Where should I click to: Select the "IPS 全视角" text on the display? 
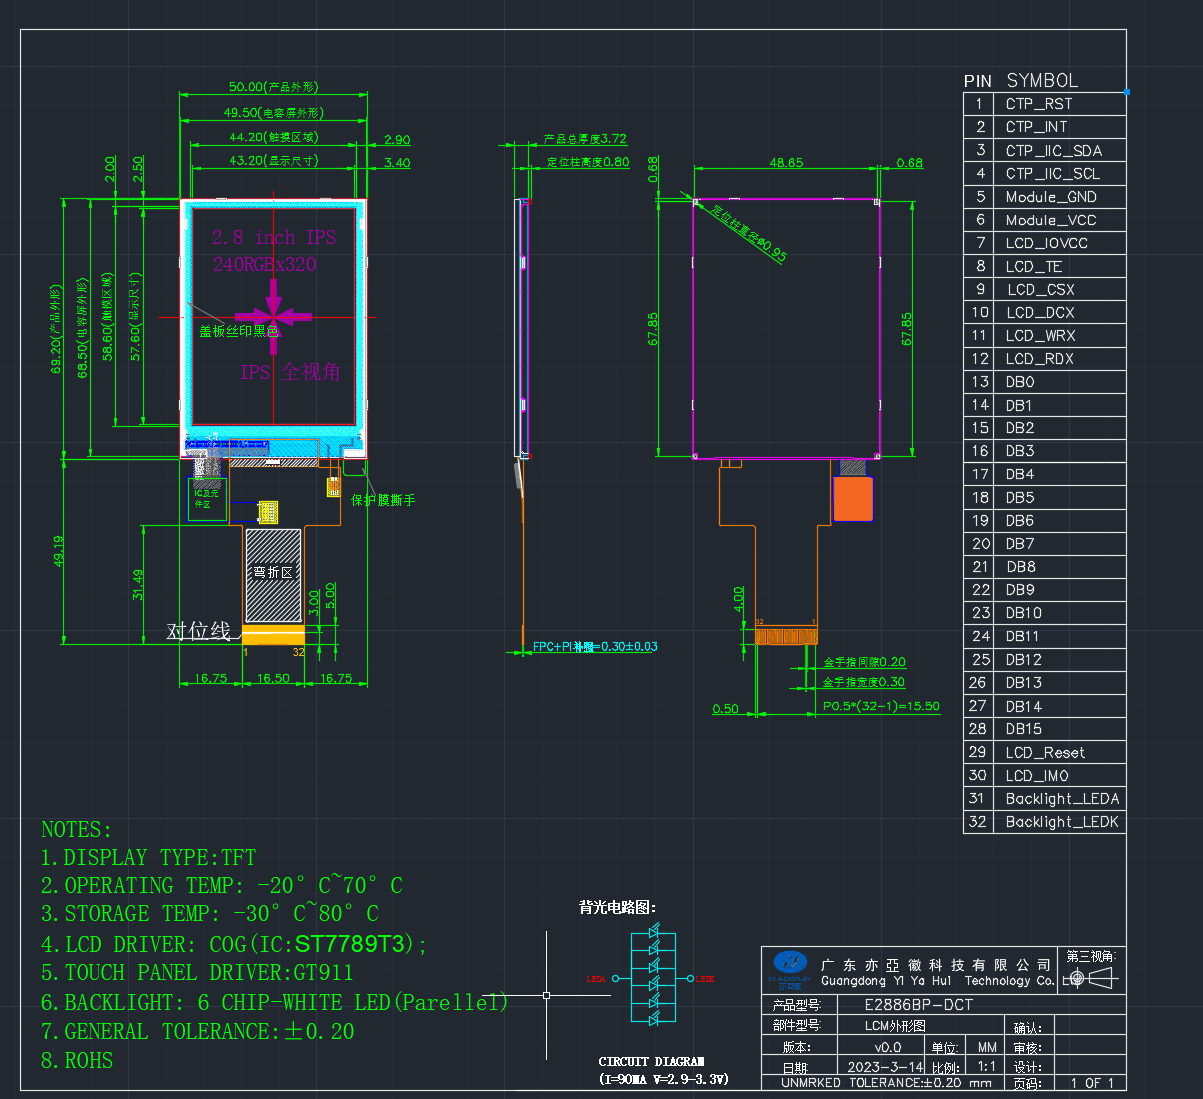[290, 372]
